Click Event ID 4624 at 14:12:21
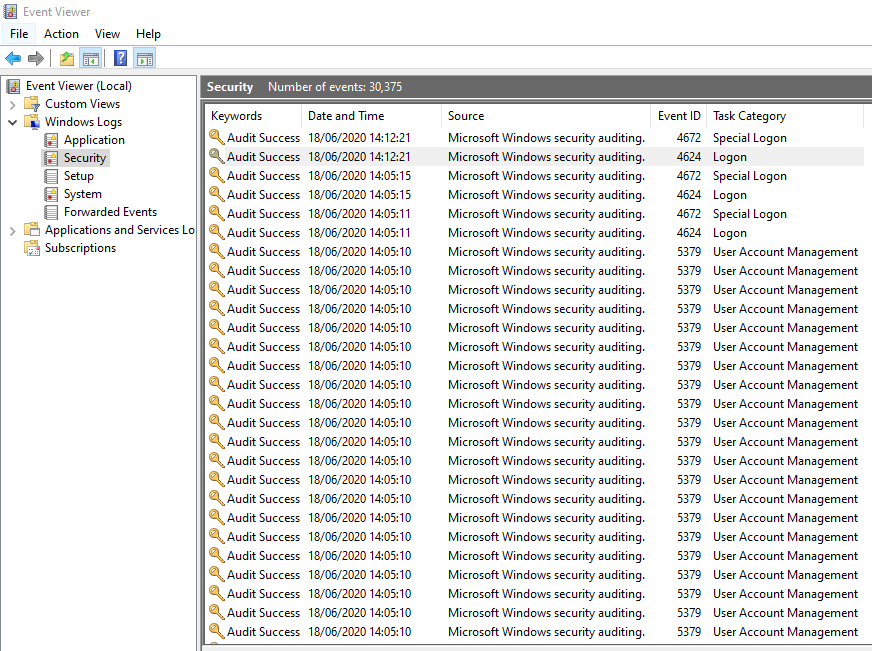Image resolution: width=872 pixels, height=651 pixels. pos(688,157)
